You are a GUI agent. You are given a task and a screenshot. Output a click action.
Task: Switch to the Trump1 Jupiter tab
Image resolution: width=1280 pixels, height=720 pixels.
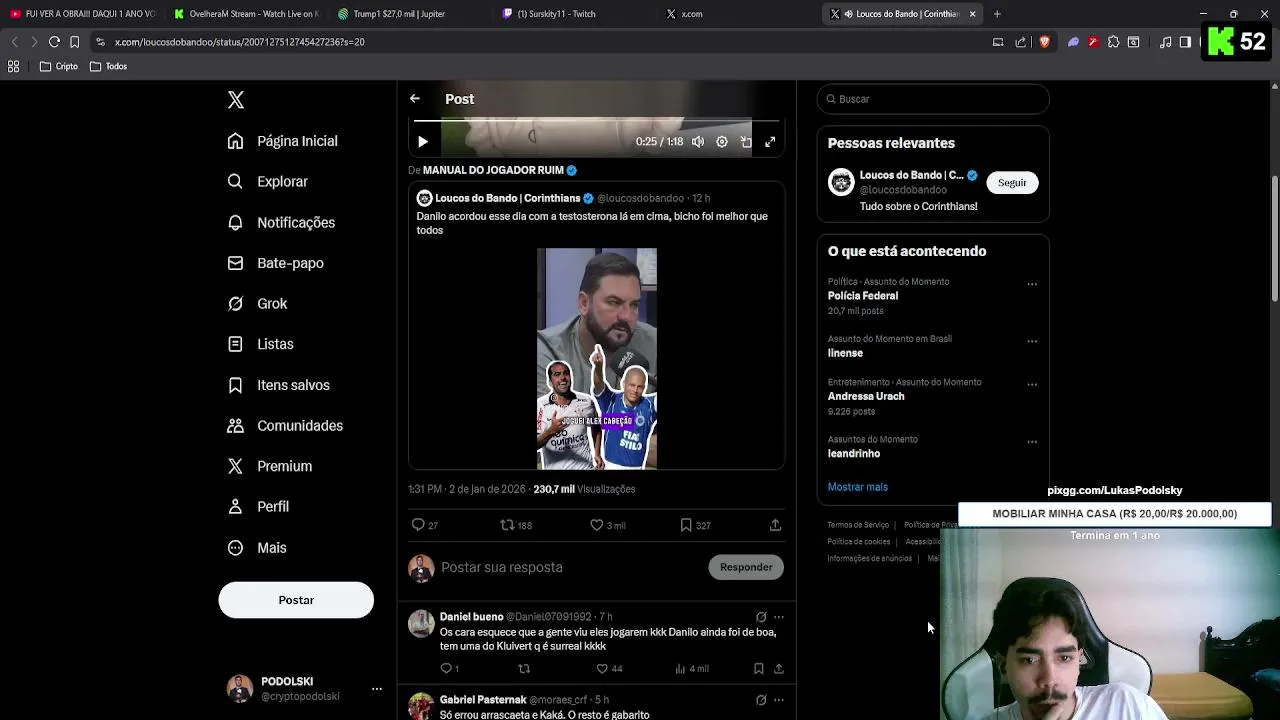pyautogui.click(x=408, y=14)
